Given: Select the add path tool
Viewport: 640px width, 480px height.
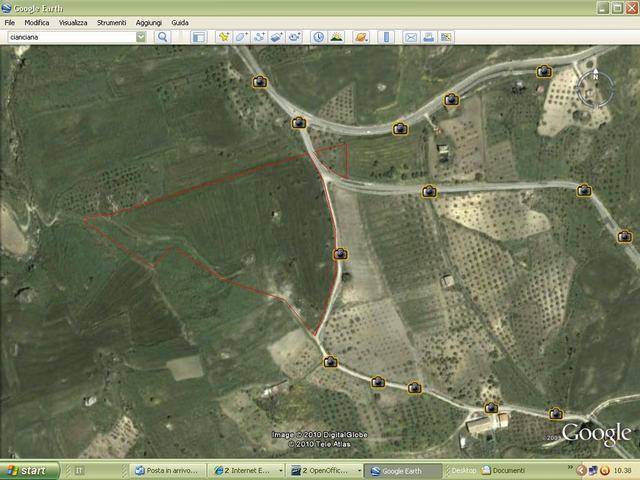Looking at the screenshot, I should 259,37.
